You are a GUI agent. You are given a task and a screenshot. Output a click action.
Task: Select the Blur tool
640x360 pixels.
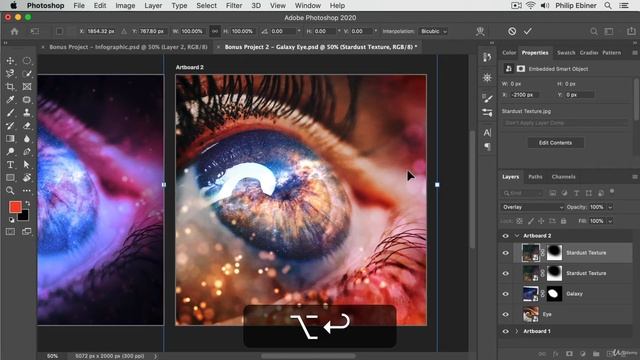[x=27, y=139]
